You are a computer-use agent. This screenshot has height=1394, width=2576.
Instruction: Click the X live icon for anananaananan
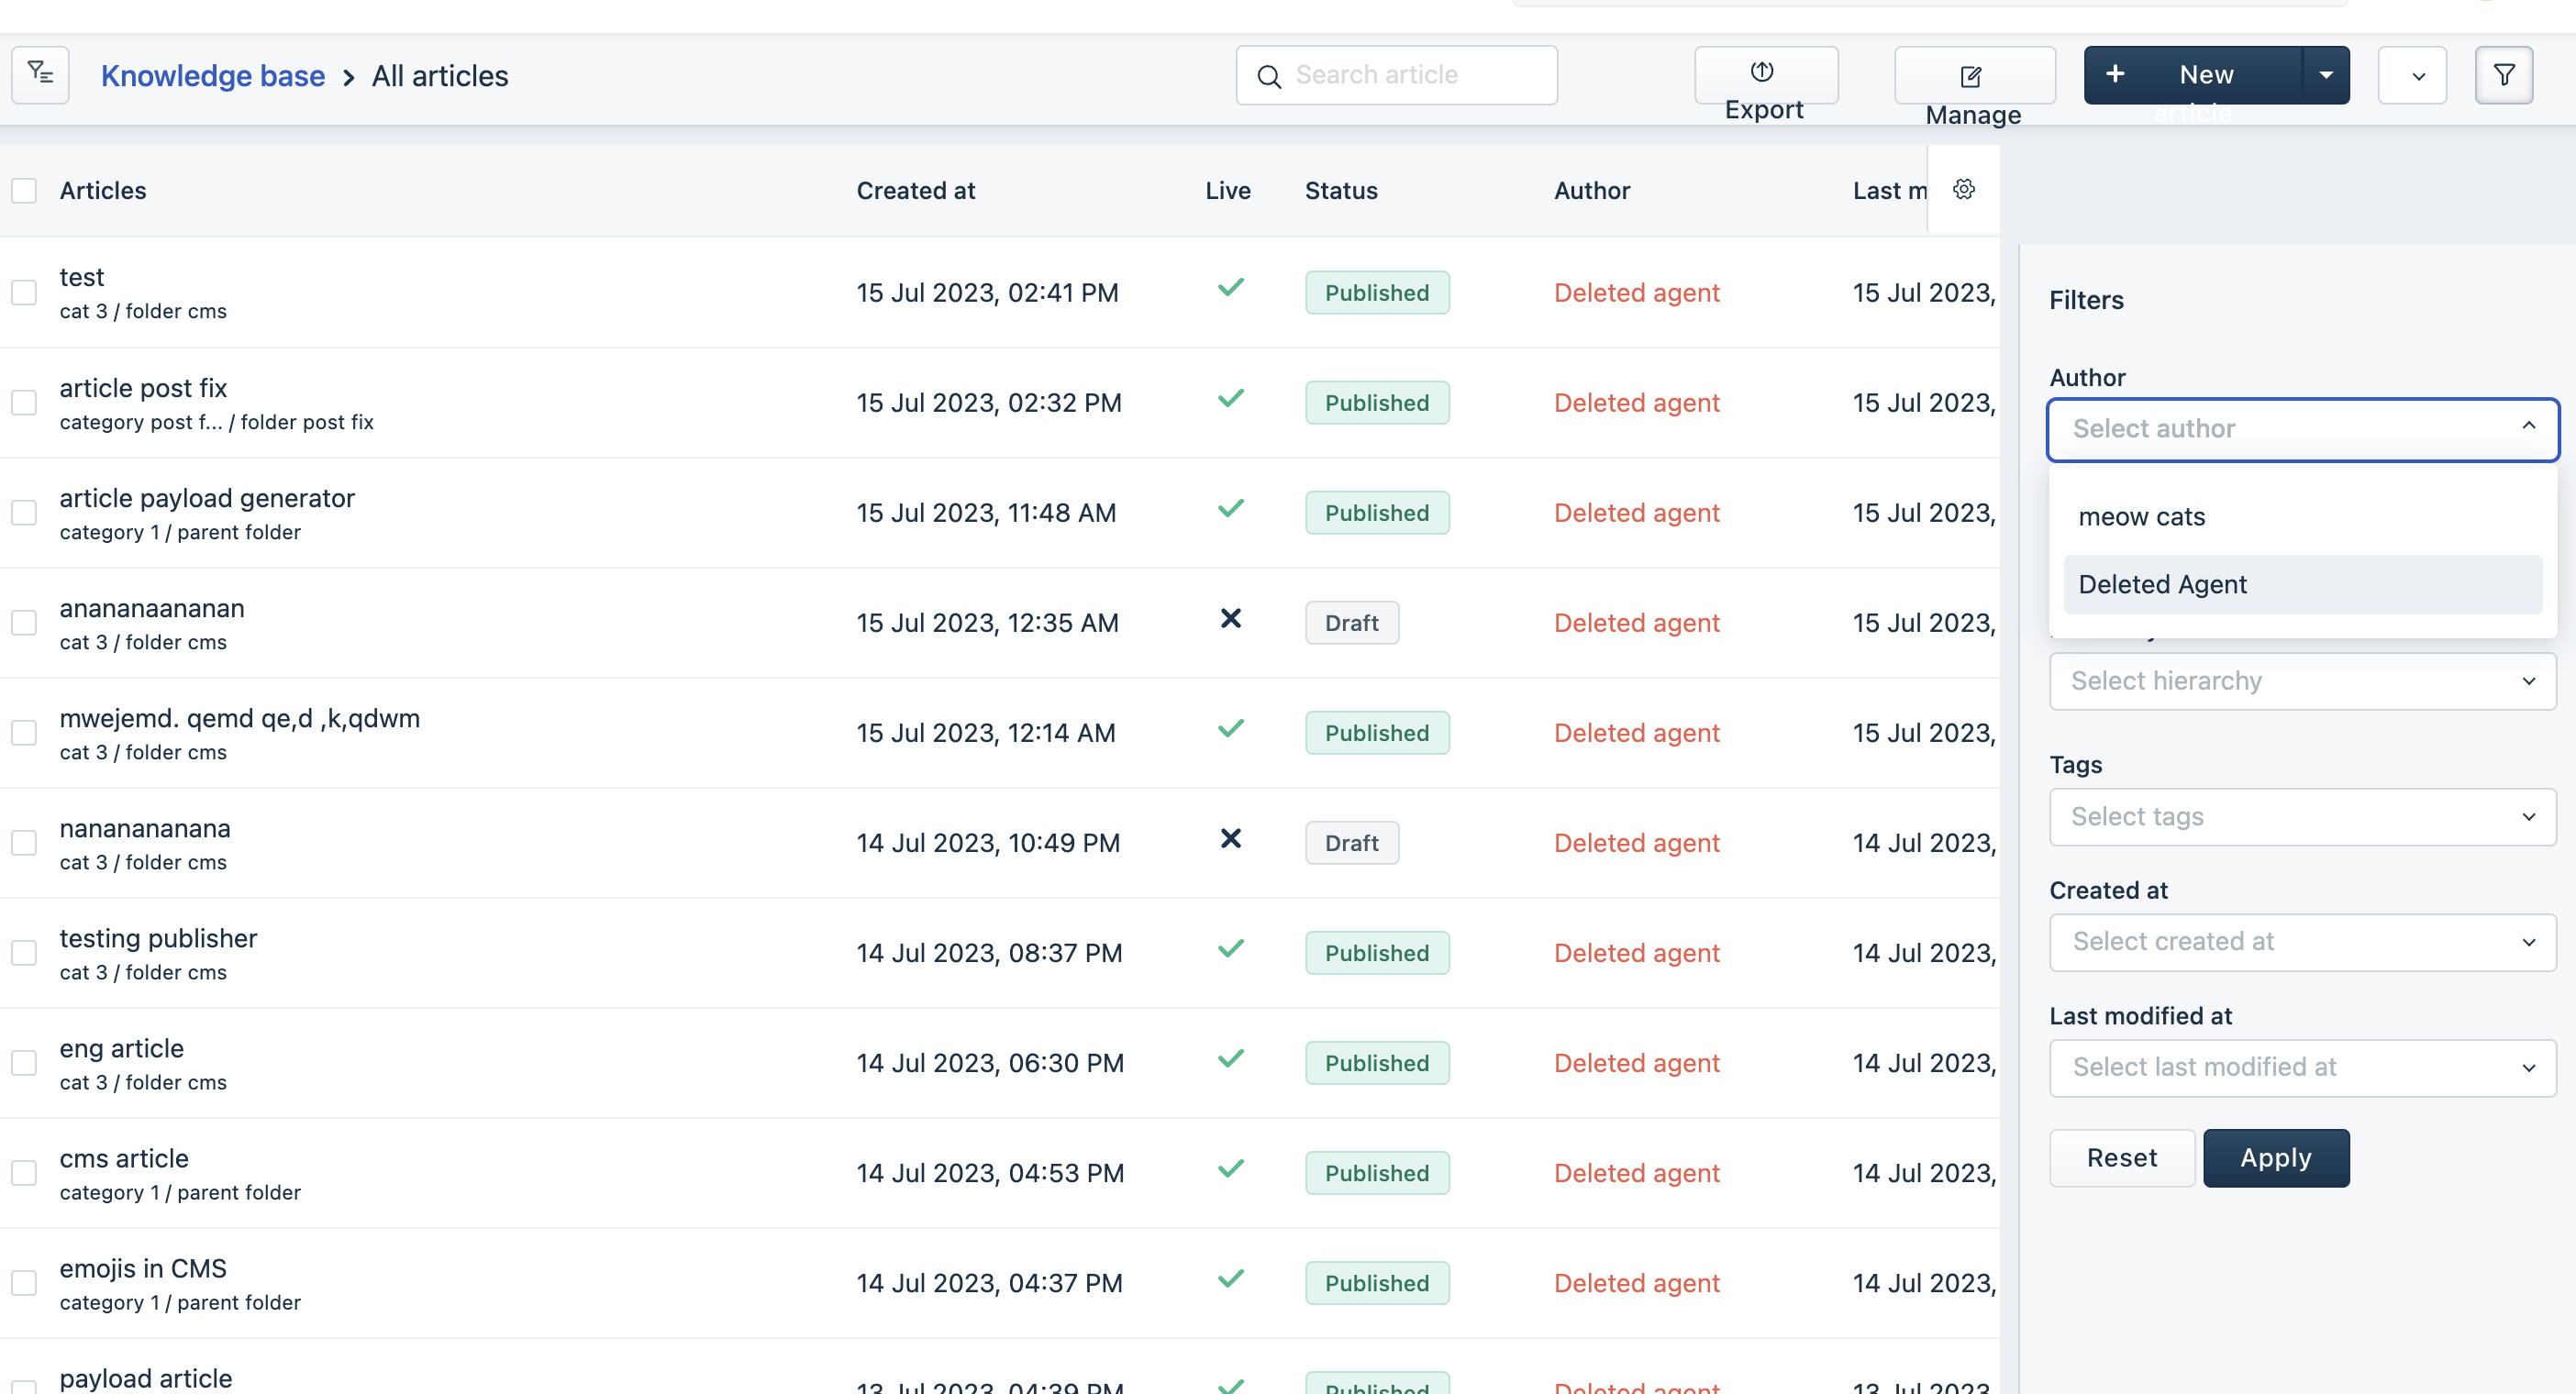(x=1230, y=619)
